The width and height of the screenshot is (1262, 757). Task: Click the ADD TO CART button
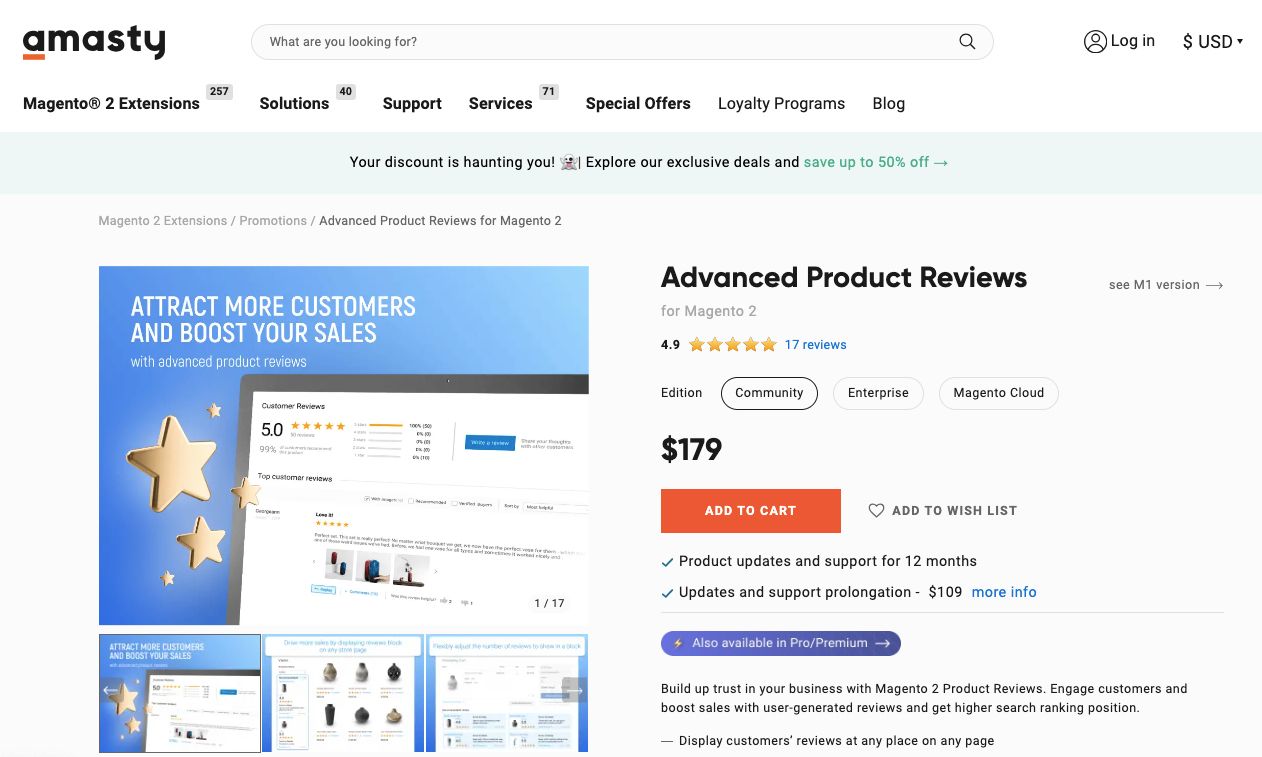pyautogui.click(x=750, y=510)
